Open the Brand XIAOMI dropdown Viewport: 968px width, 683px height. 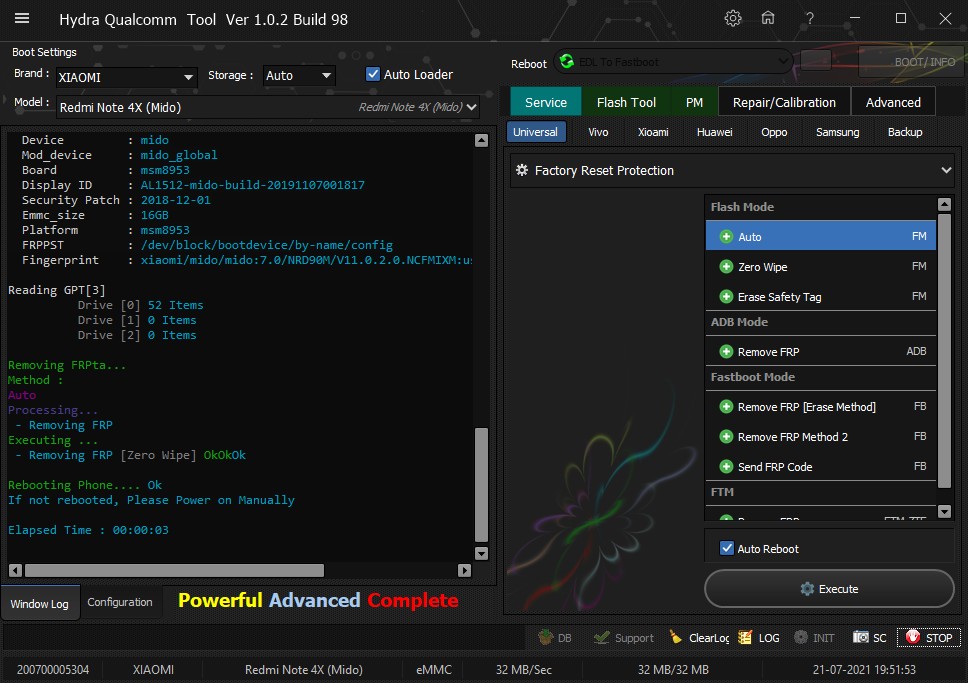pos(126,77)
